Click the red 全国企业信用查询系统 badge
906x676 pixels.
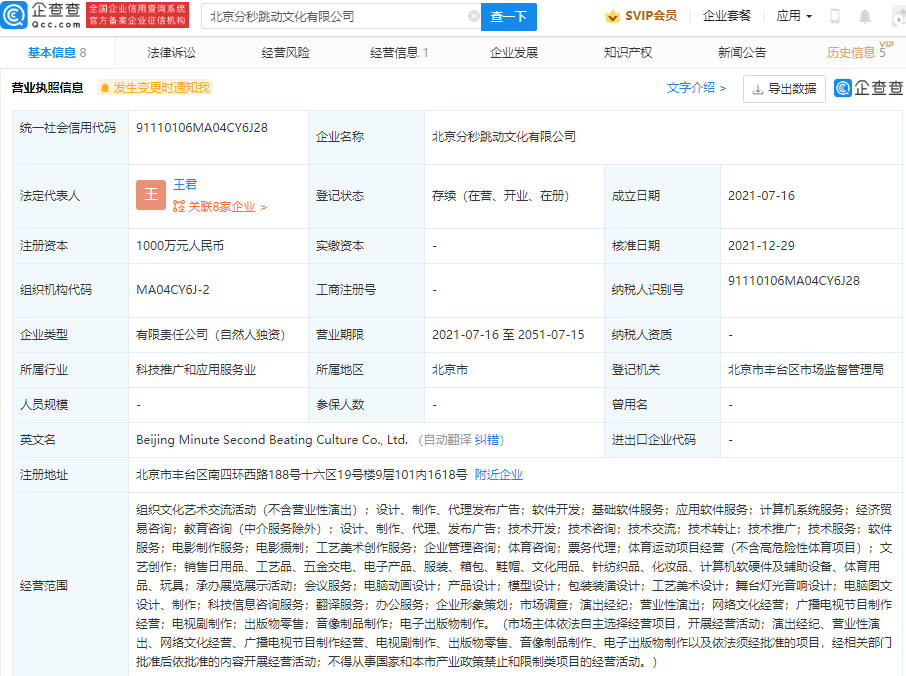click(x=138, y=14)
